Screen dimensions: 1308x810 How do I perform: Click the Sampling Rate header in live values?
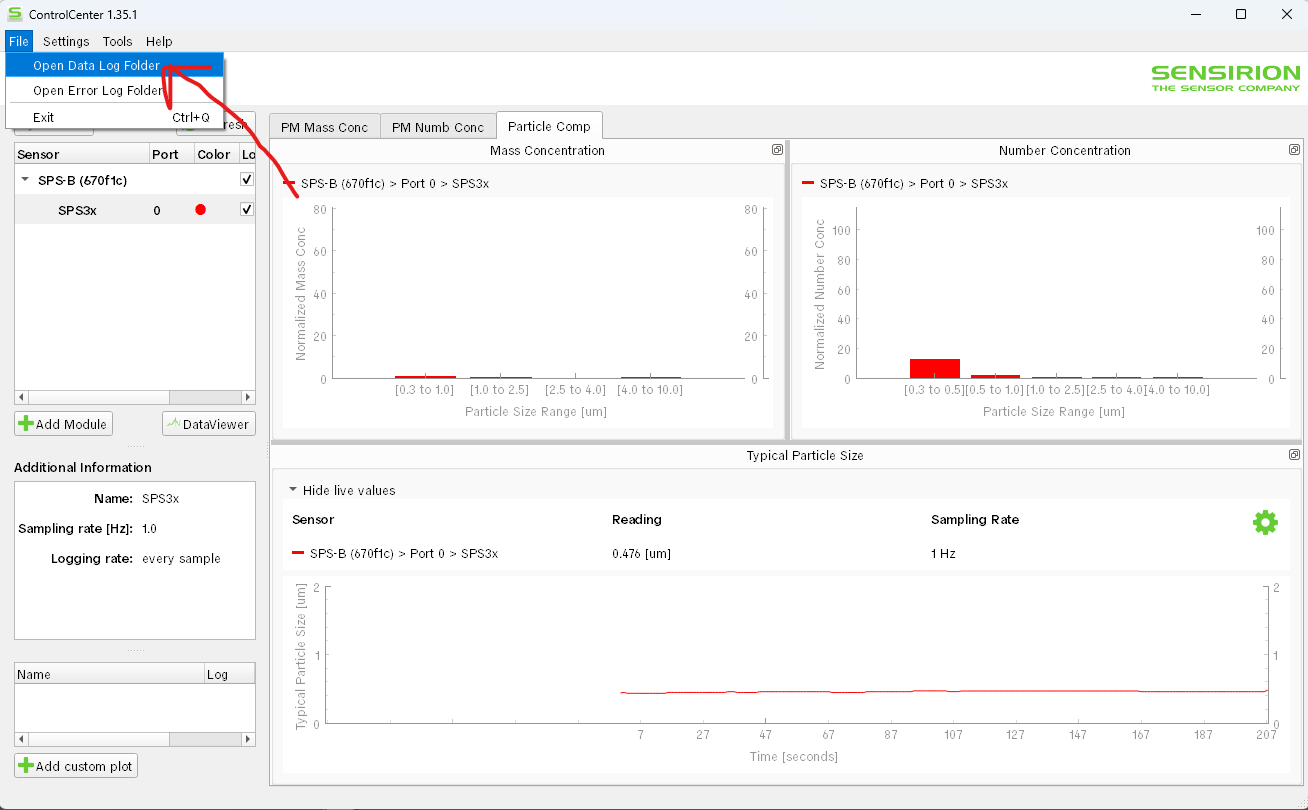click(x=975, y=519)
